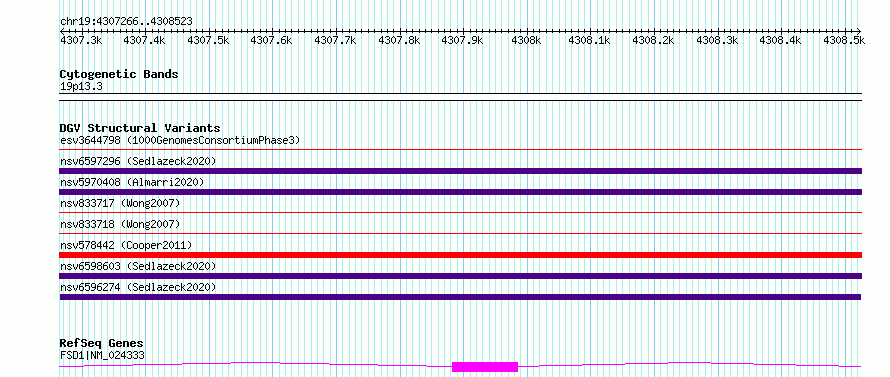Click the 4307.9k ruler tick label
The height and width of the screenshot is (377, 890).
462,40
